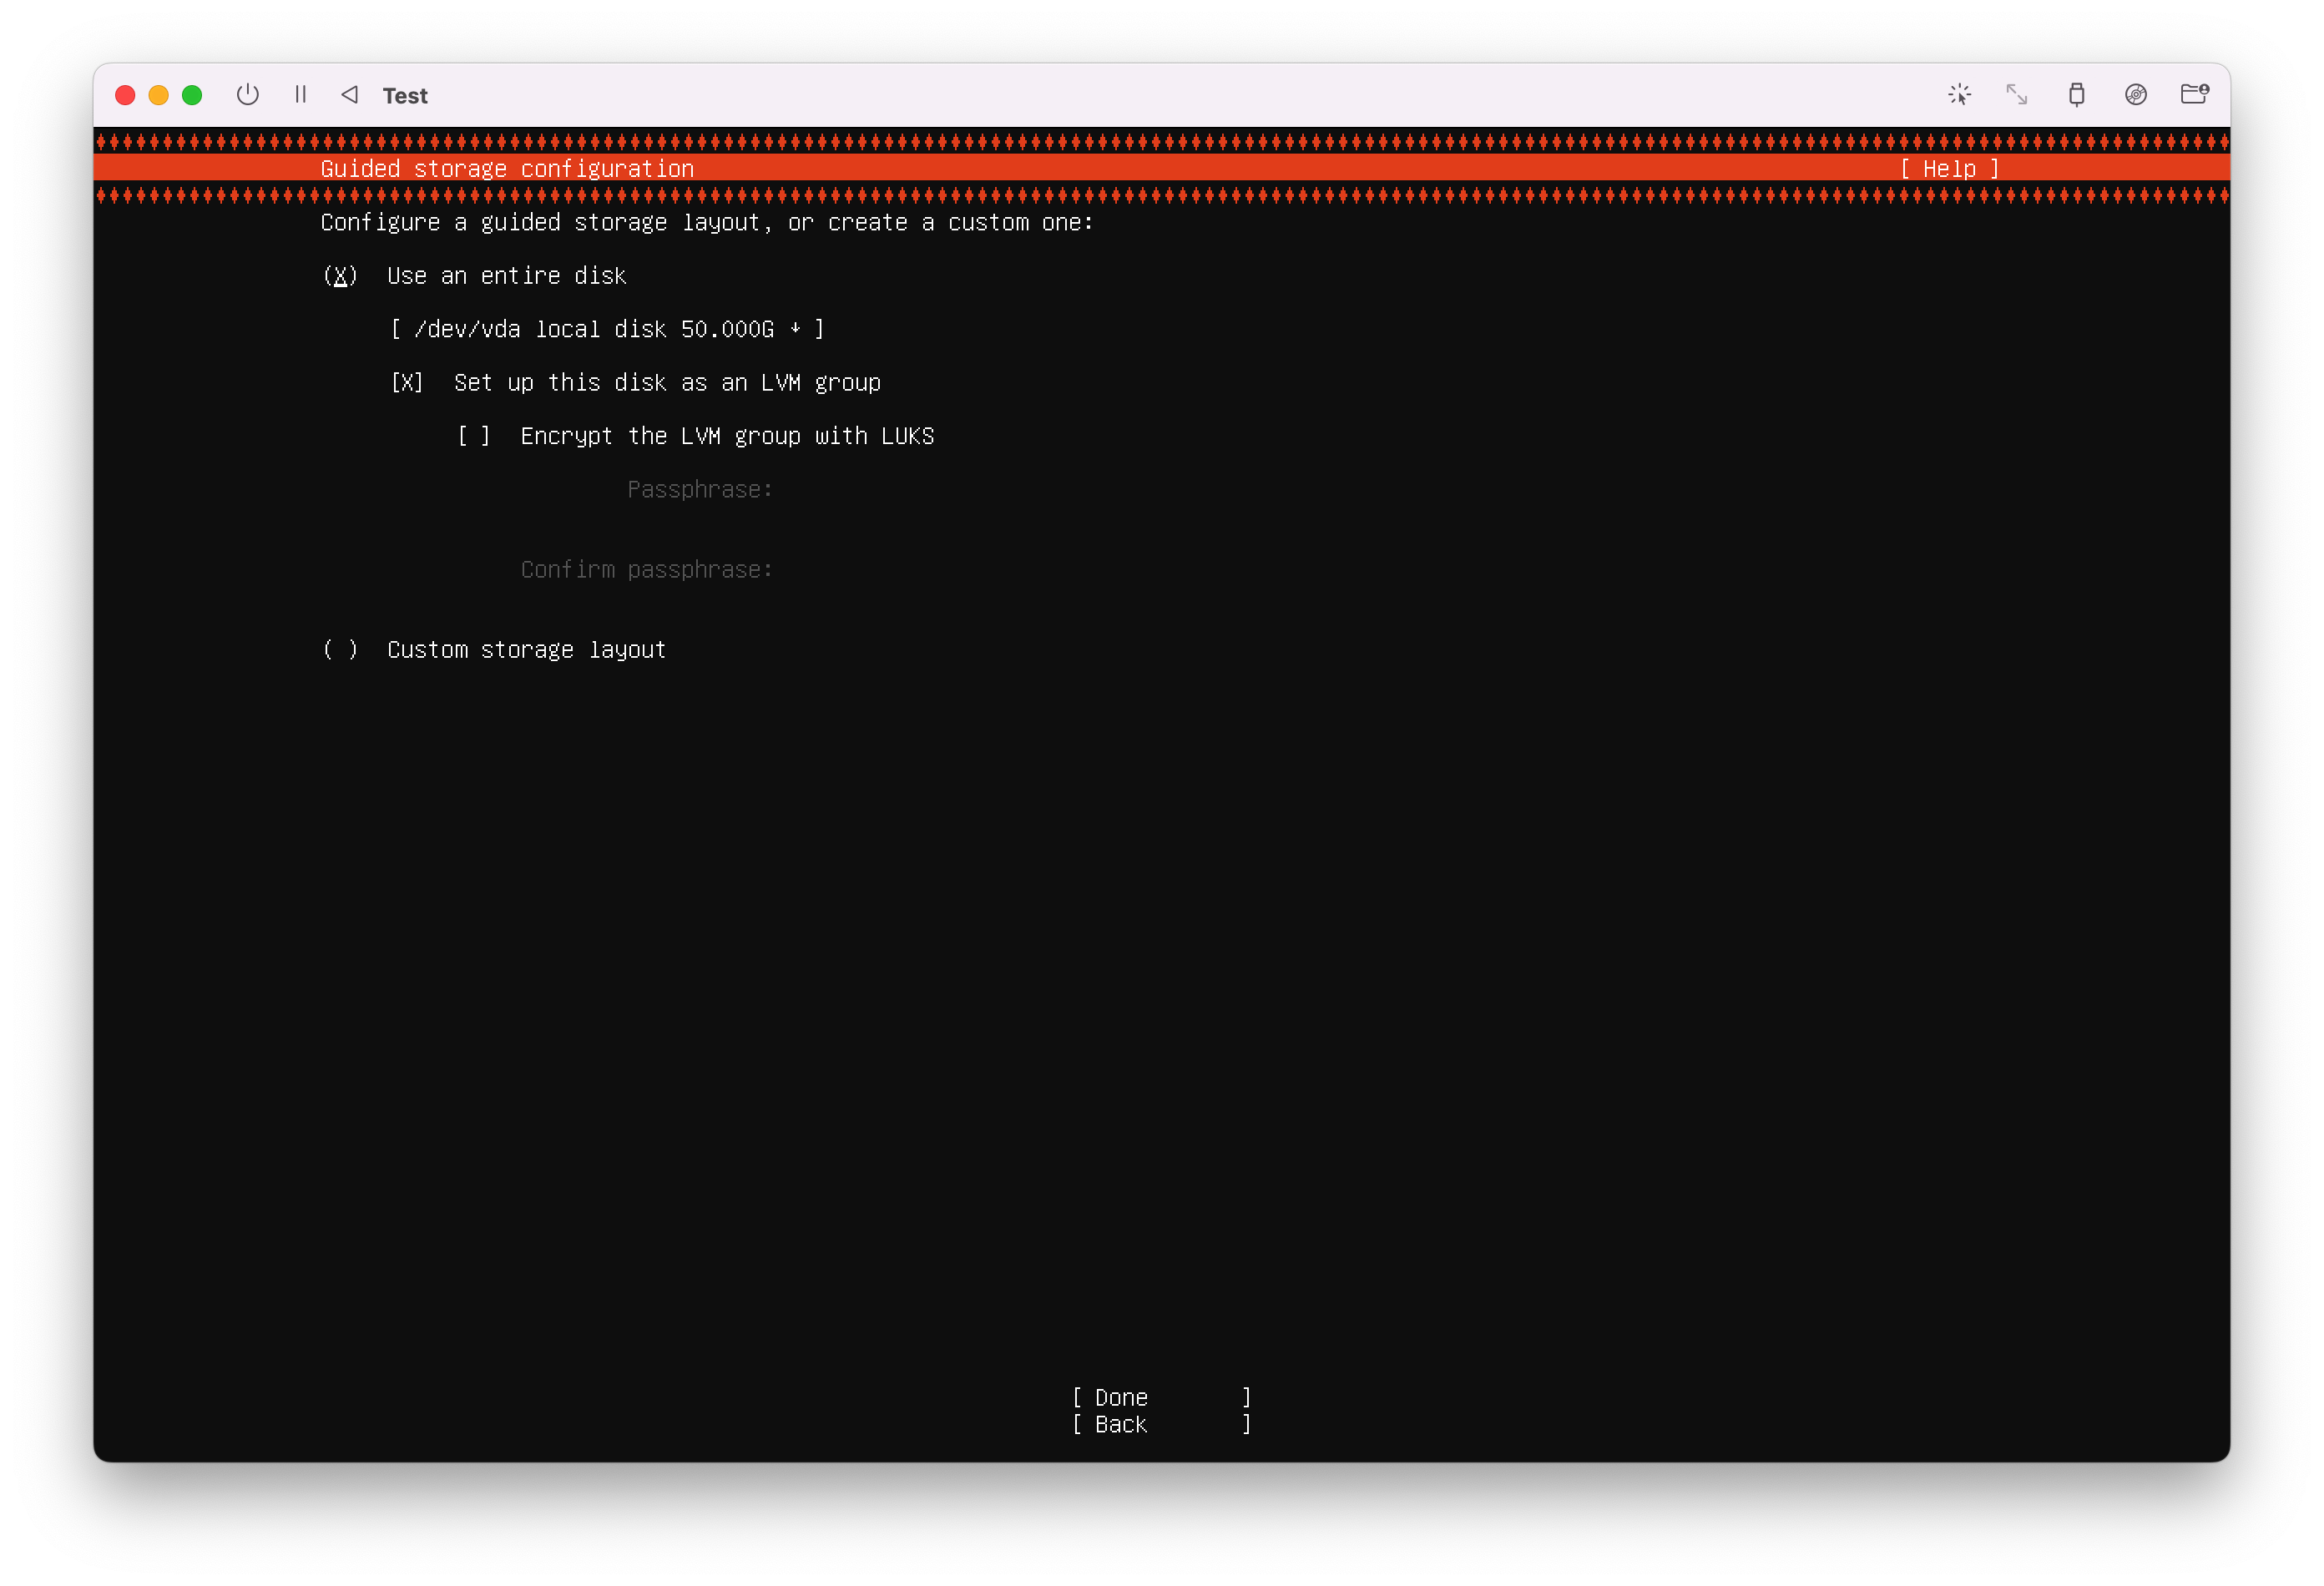Click the Test window title
2324x1586 pixels.
(405, 96)
